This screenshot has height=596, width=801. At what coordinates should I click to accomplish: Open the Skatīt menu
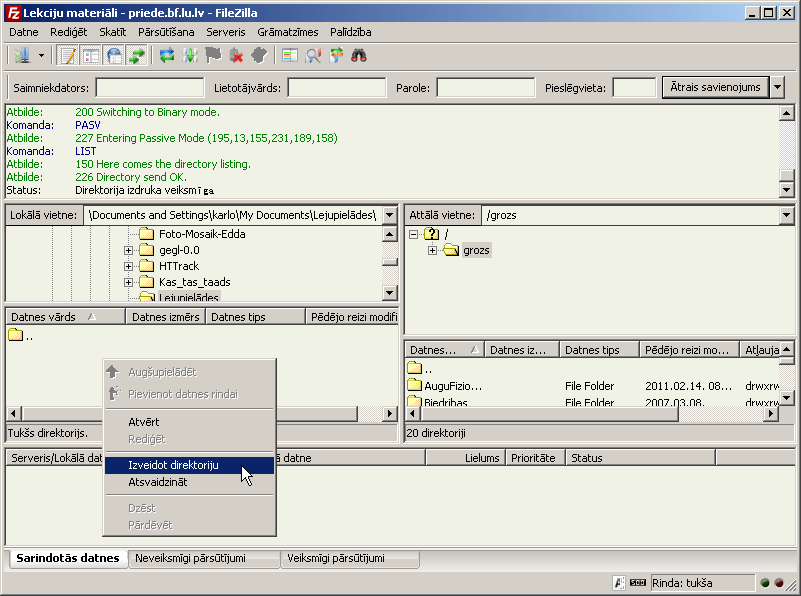coord(112,32)
